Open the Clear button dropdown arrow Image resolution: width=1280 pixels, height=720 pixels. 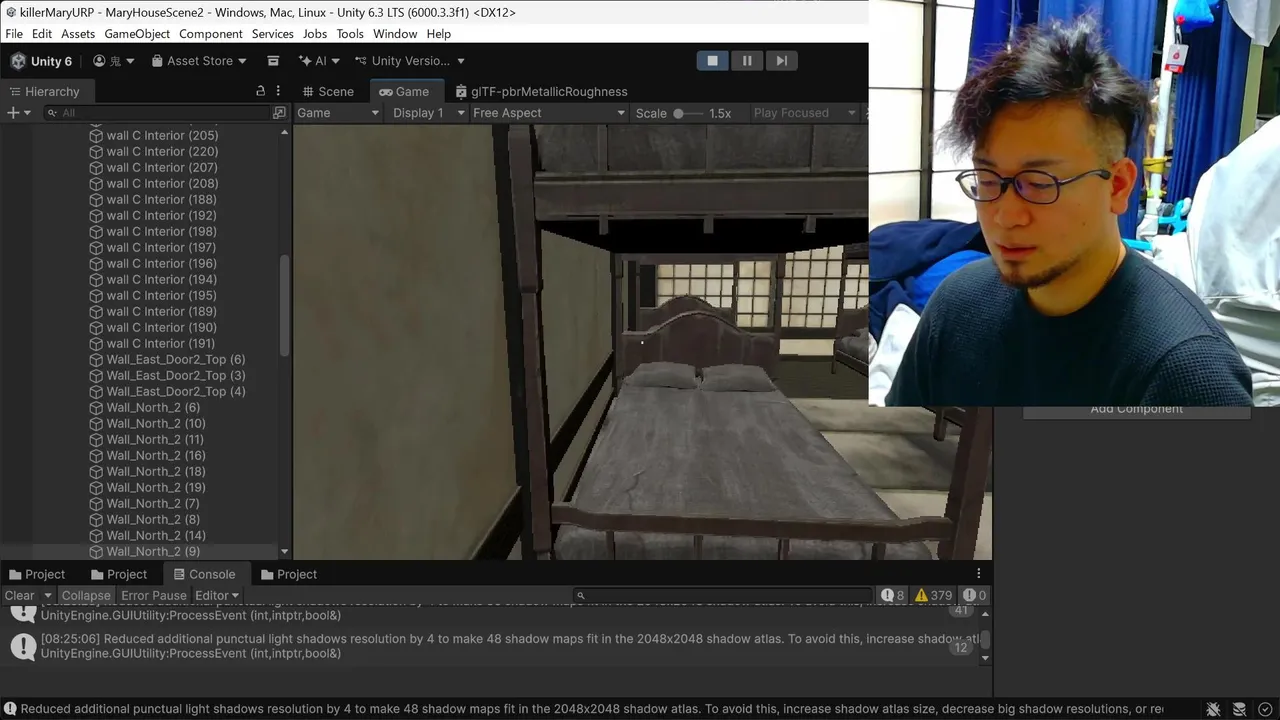(47, 595)
